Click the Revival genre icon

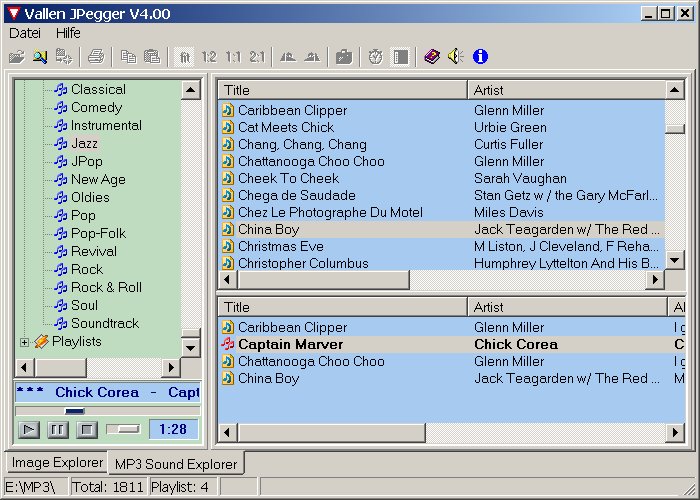click(x=61, y=251)
